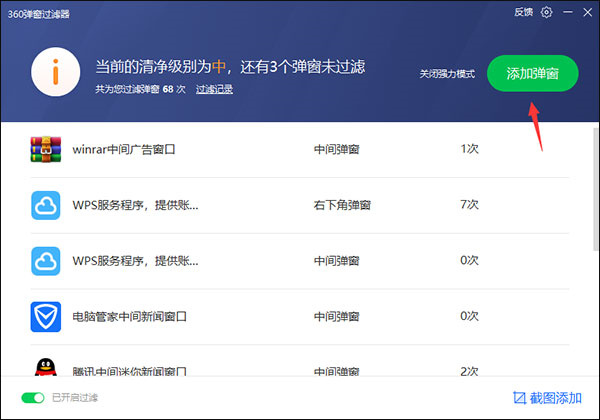Select WPS服务程序 row with 7次
Viewport: 600px width, 420px height.
(300, 205)
